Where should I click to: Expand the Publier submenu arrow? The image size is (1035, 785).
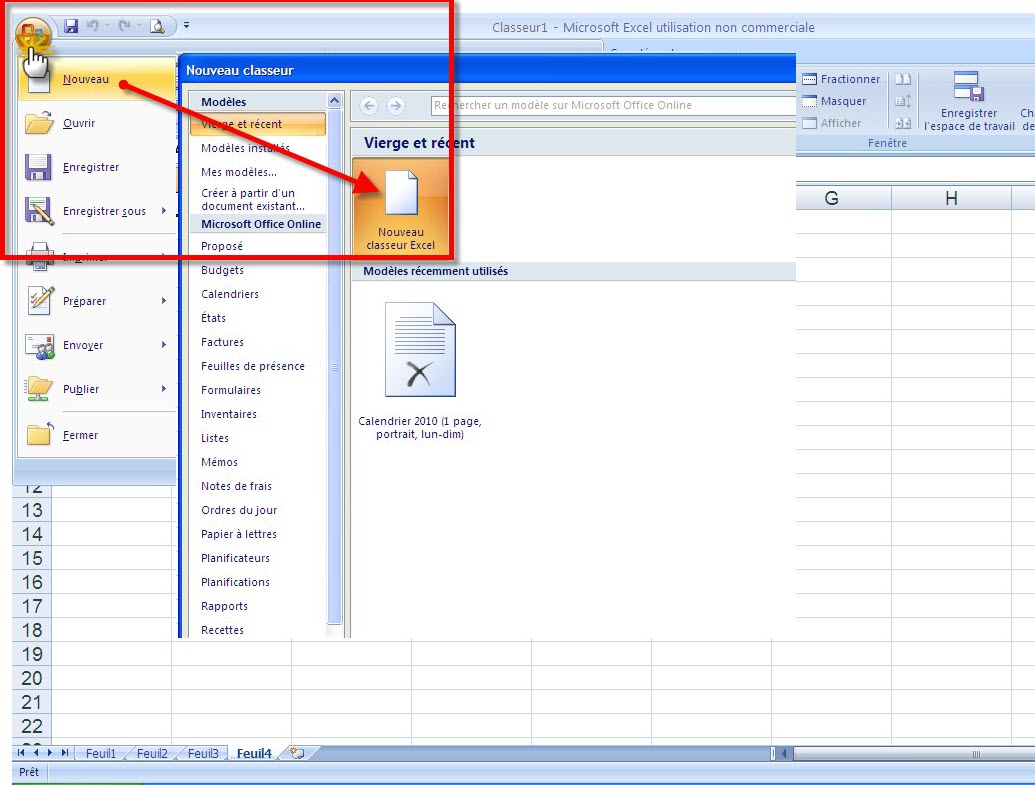tap(164, 390)
